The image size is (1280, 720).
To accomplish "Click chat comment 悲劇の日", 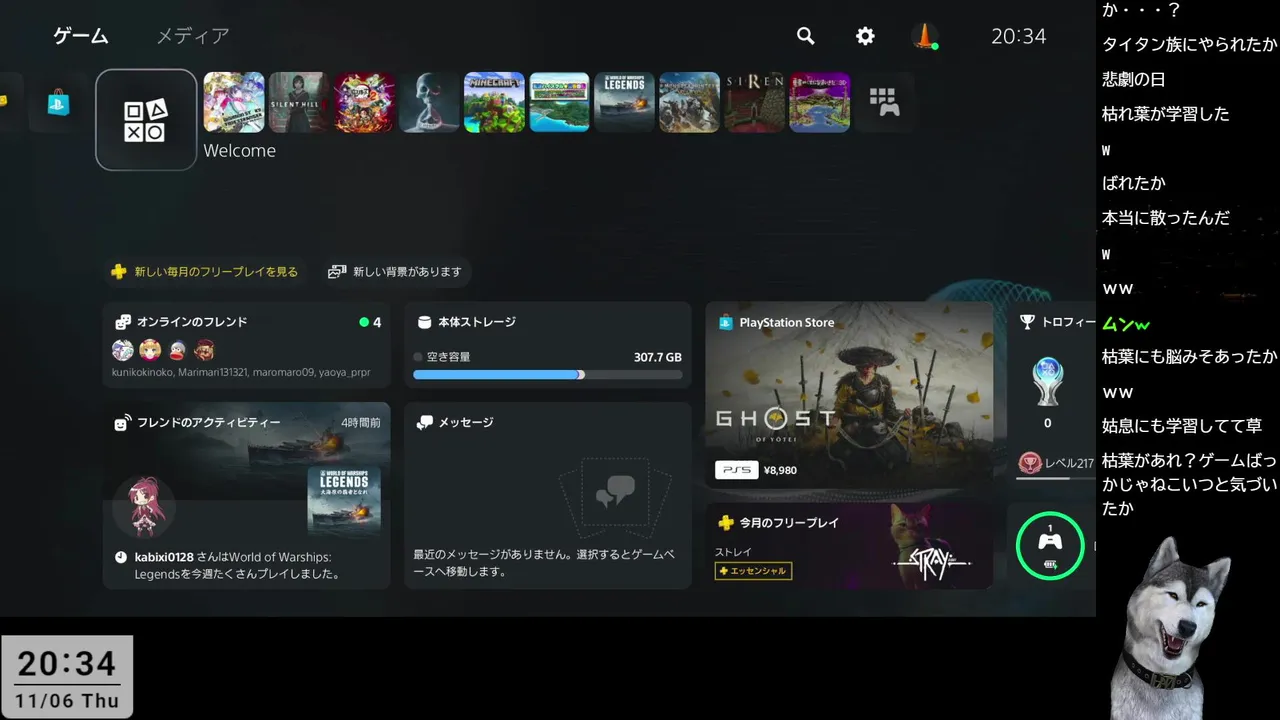I will [x=1134, y=79].
